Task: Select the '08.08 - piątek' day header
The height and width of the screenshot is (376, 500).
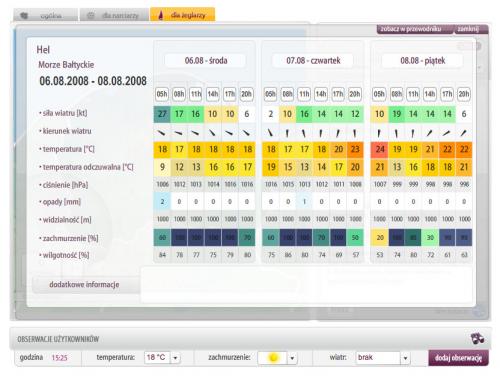Action: coord(422,61)
